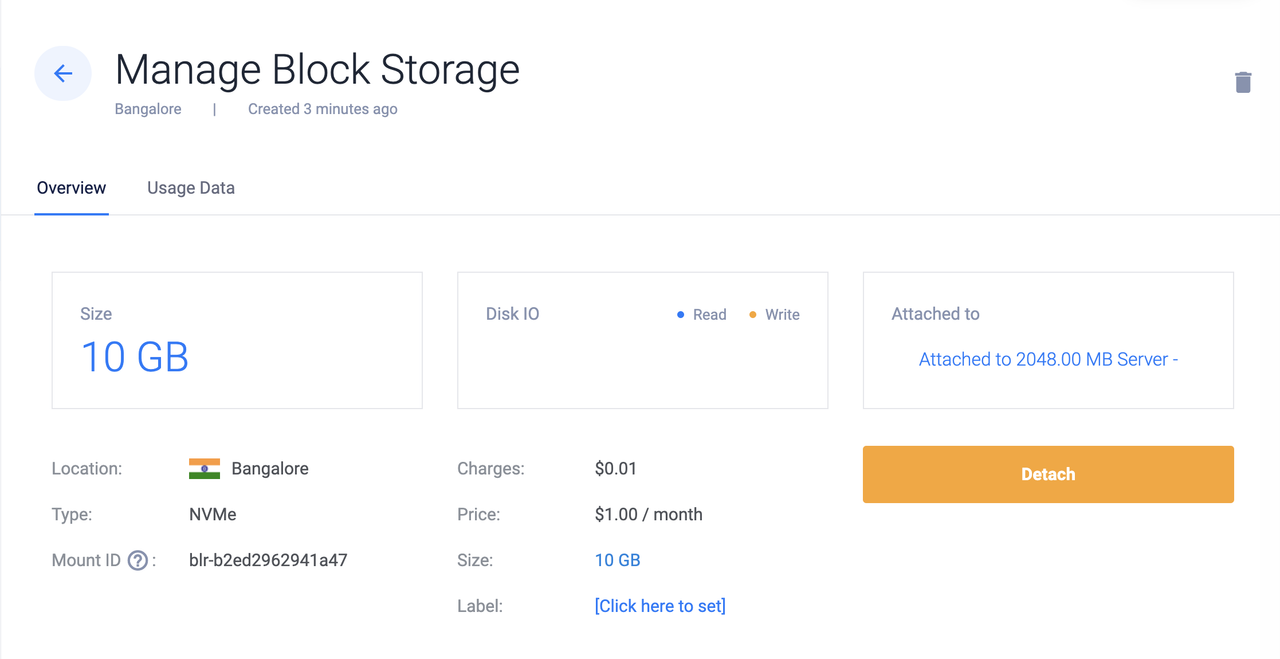Click the NVMe type value

point(212,514)
